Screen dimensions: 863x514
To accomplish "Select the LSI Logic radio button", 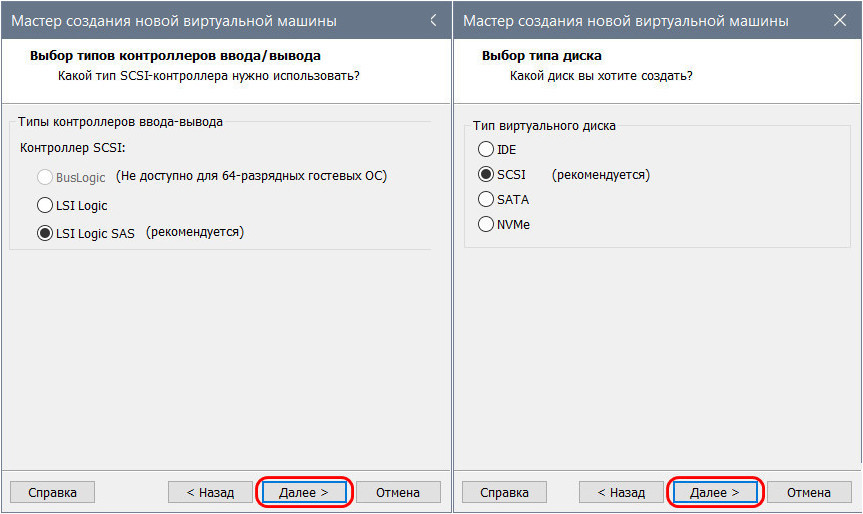I will tap(45, 205).
